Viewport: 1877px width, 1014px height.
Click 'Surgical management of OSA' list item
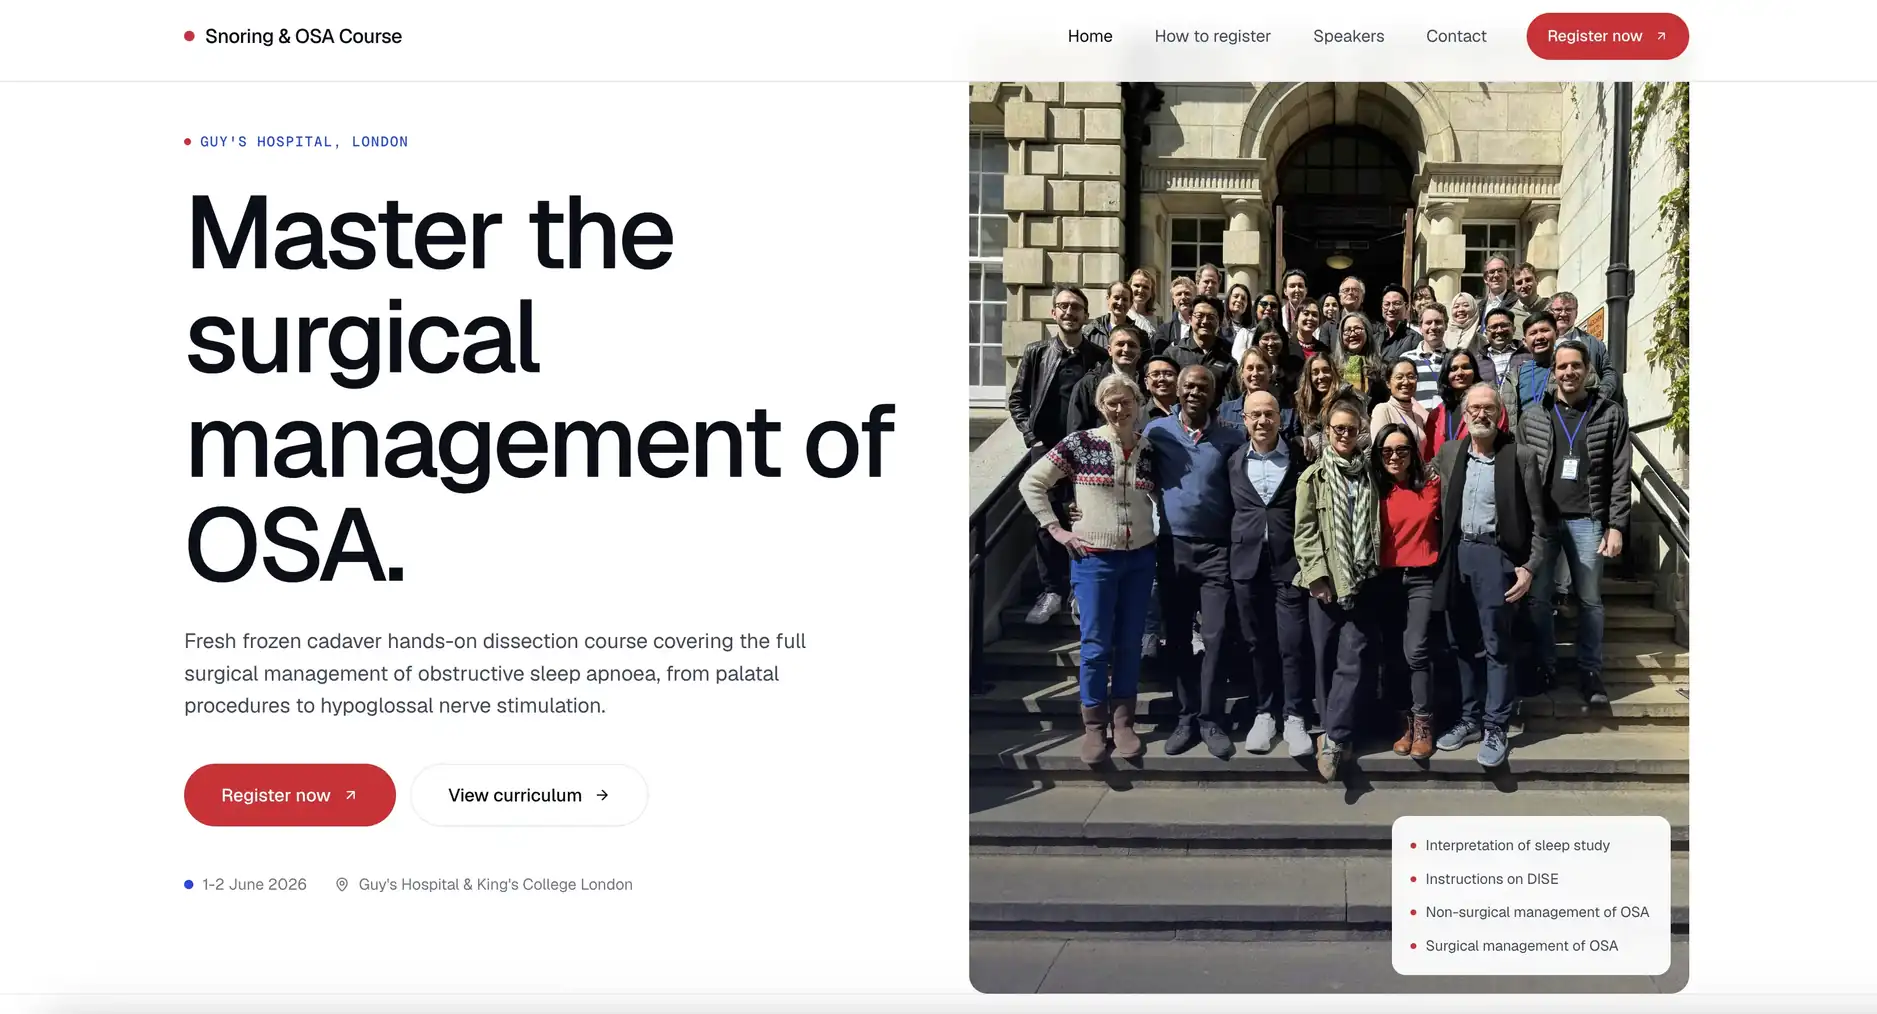1521,946
